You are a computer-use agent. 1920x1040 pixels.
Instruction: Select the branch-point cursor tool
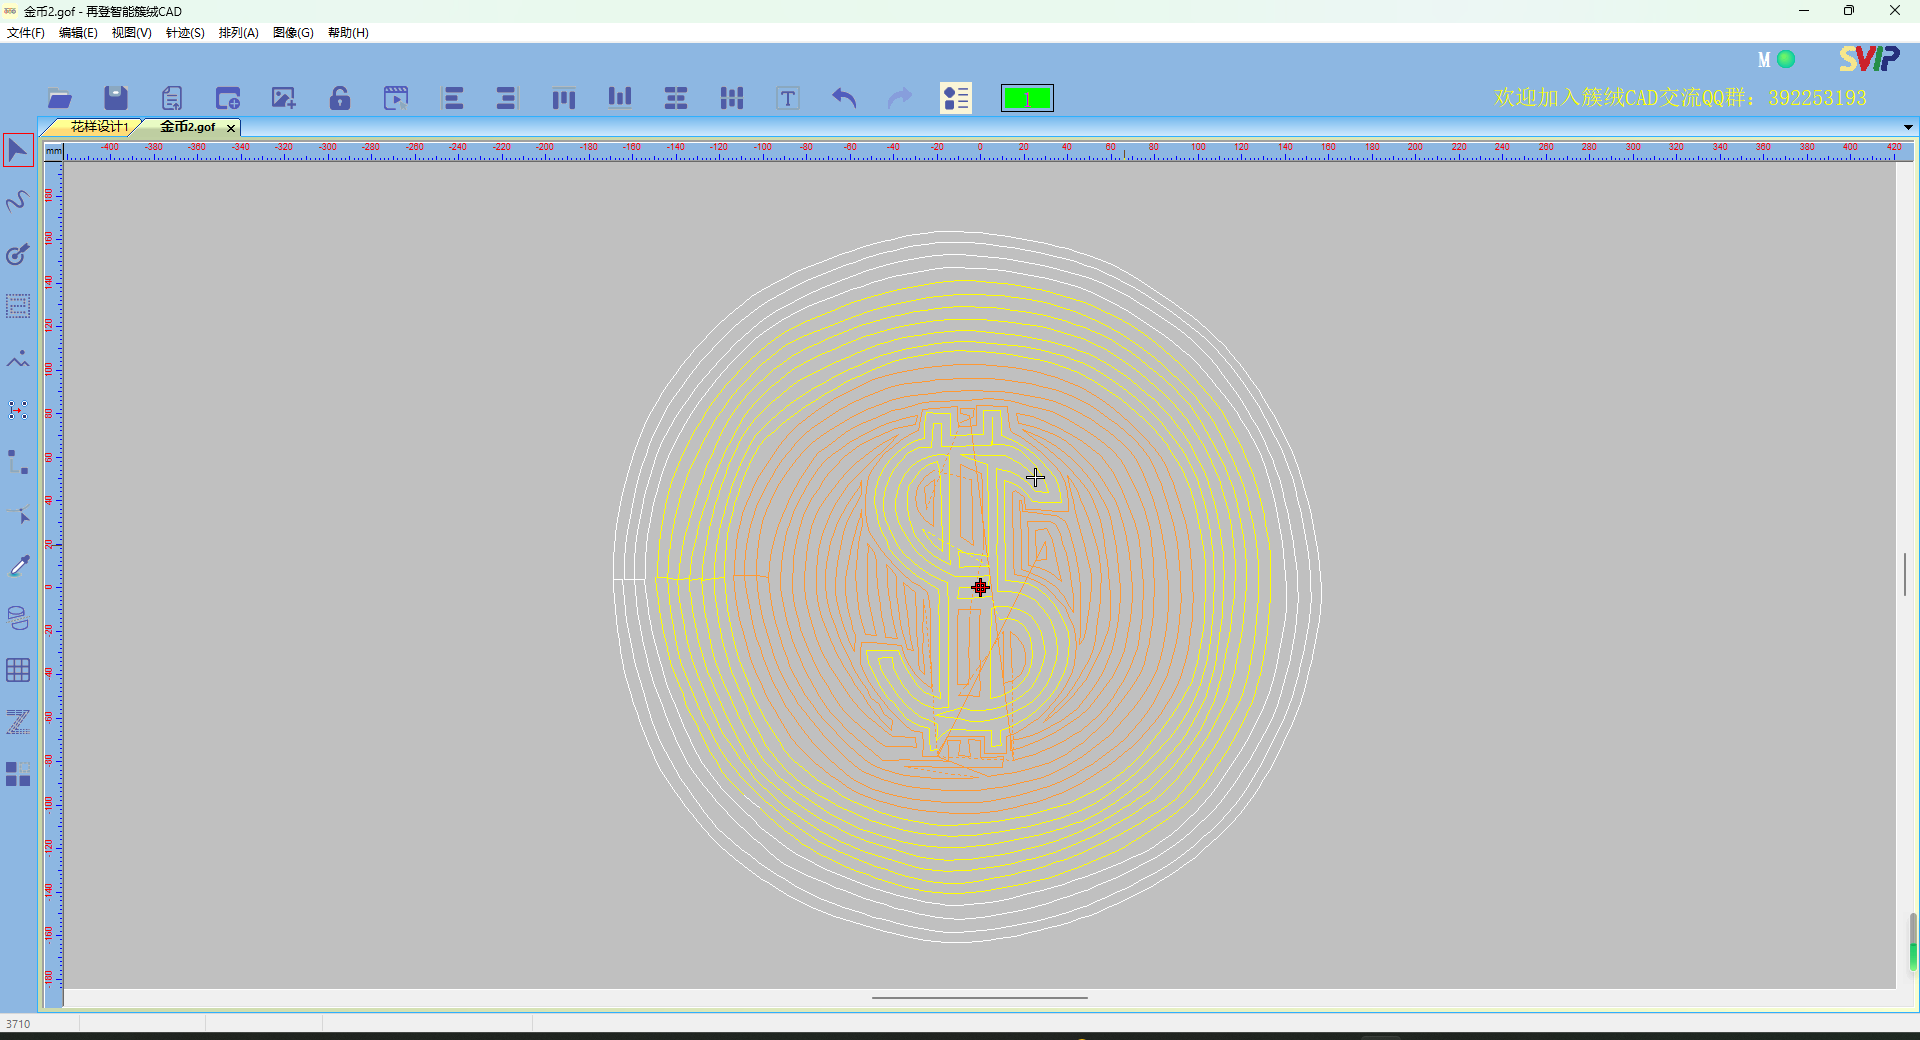click(18, 515)
